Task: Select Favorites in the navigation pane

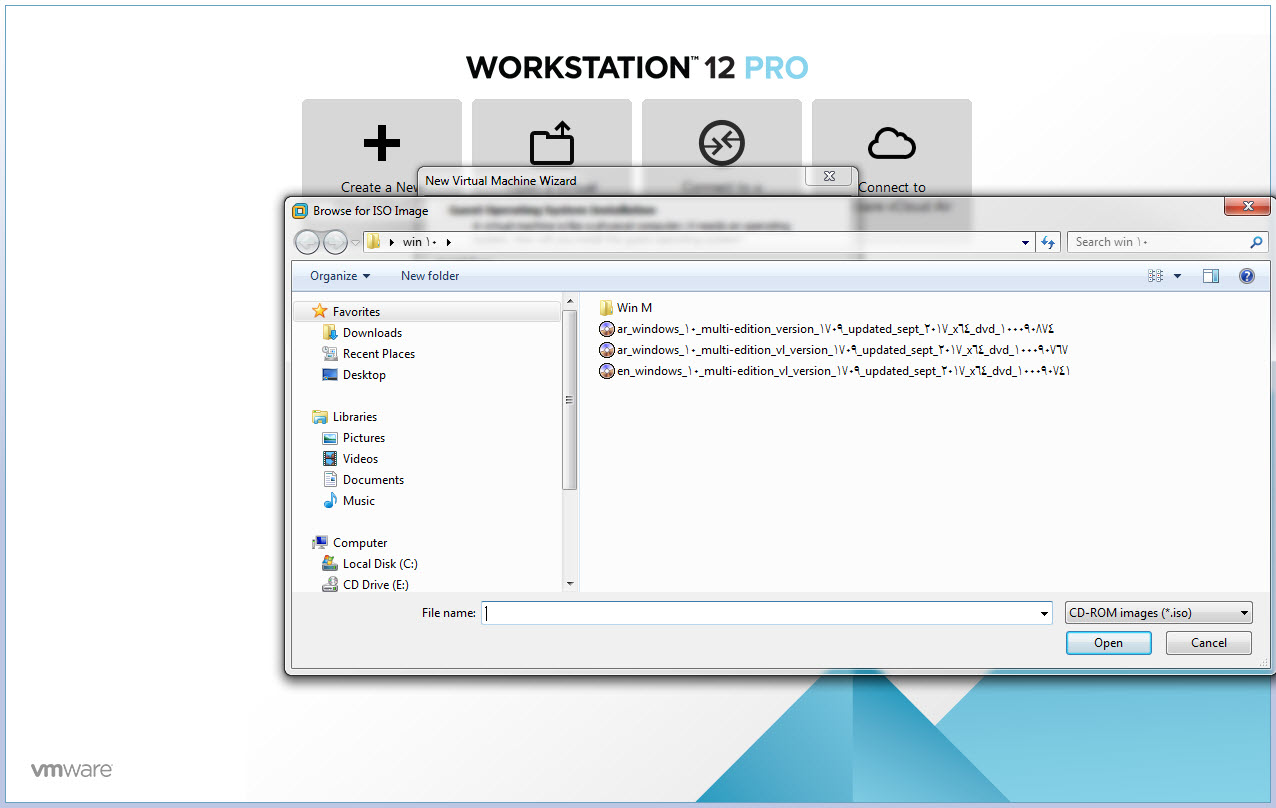Action: [x=356, y=312]
